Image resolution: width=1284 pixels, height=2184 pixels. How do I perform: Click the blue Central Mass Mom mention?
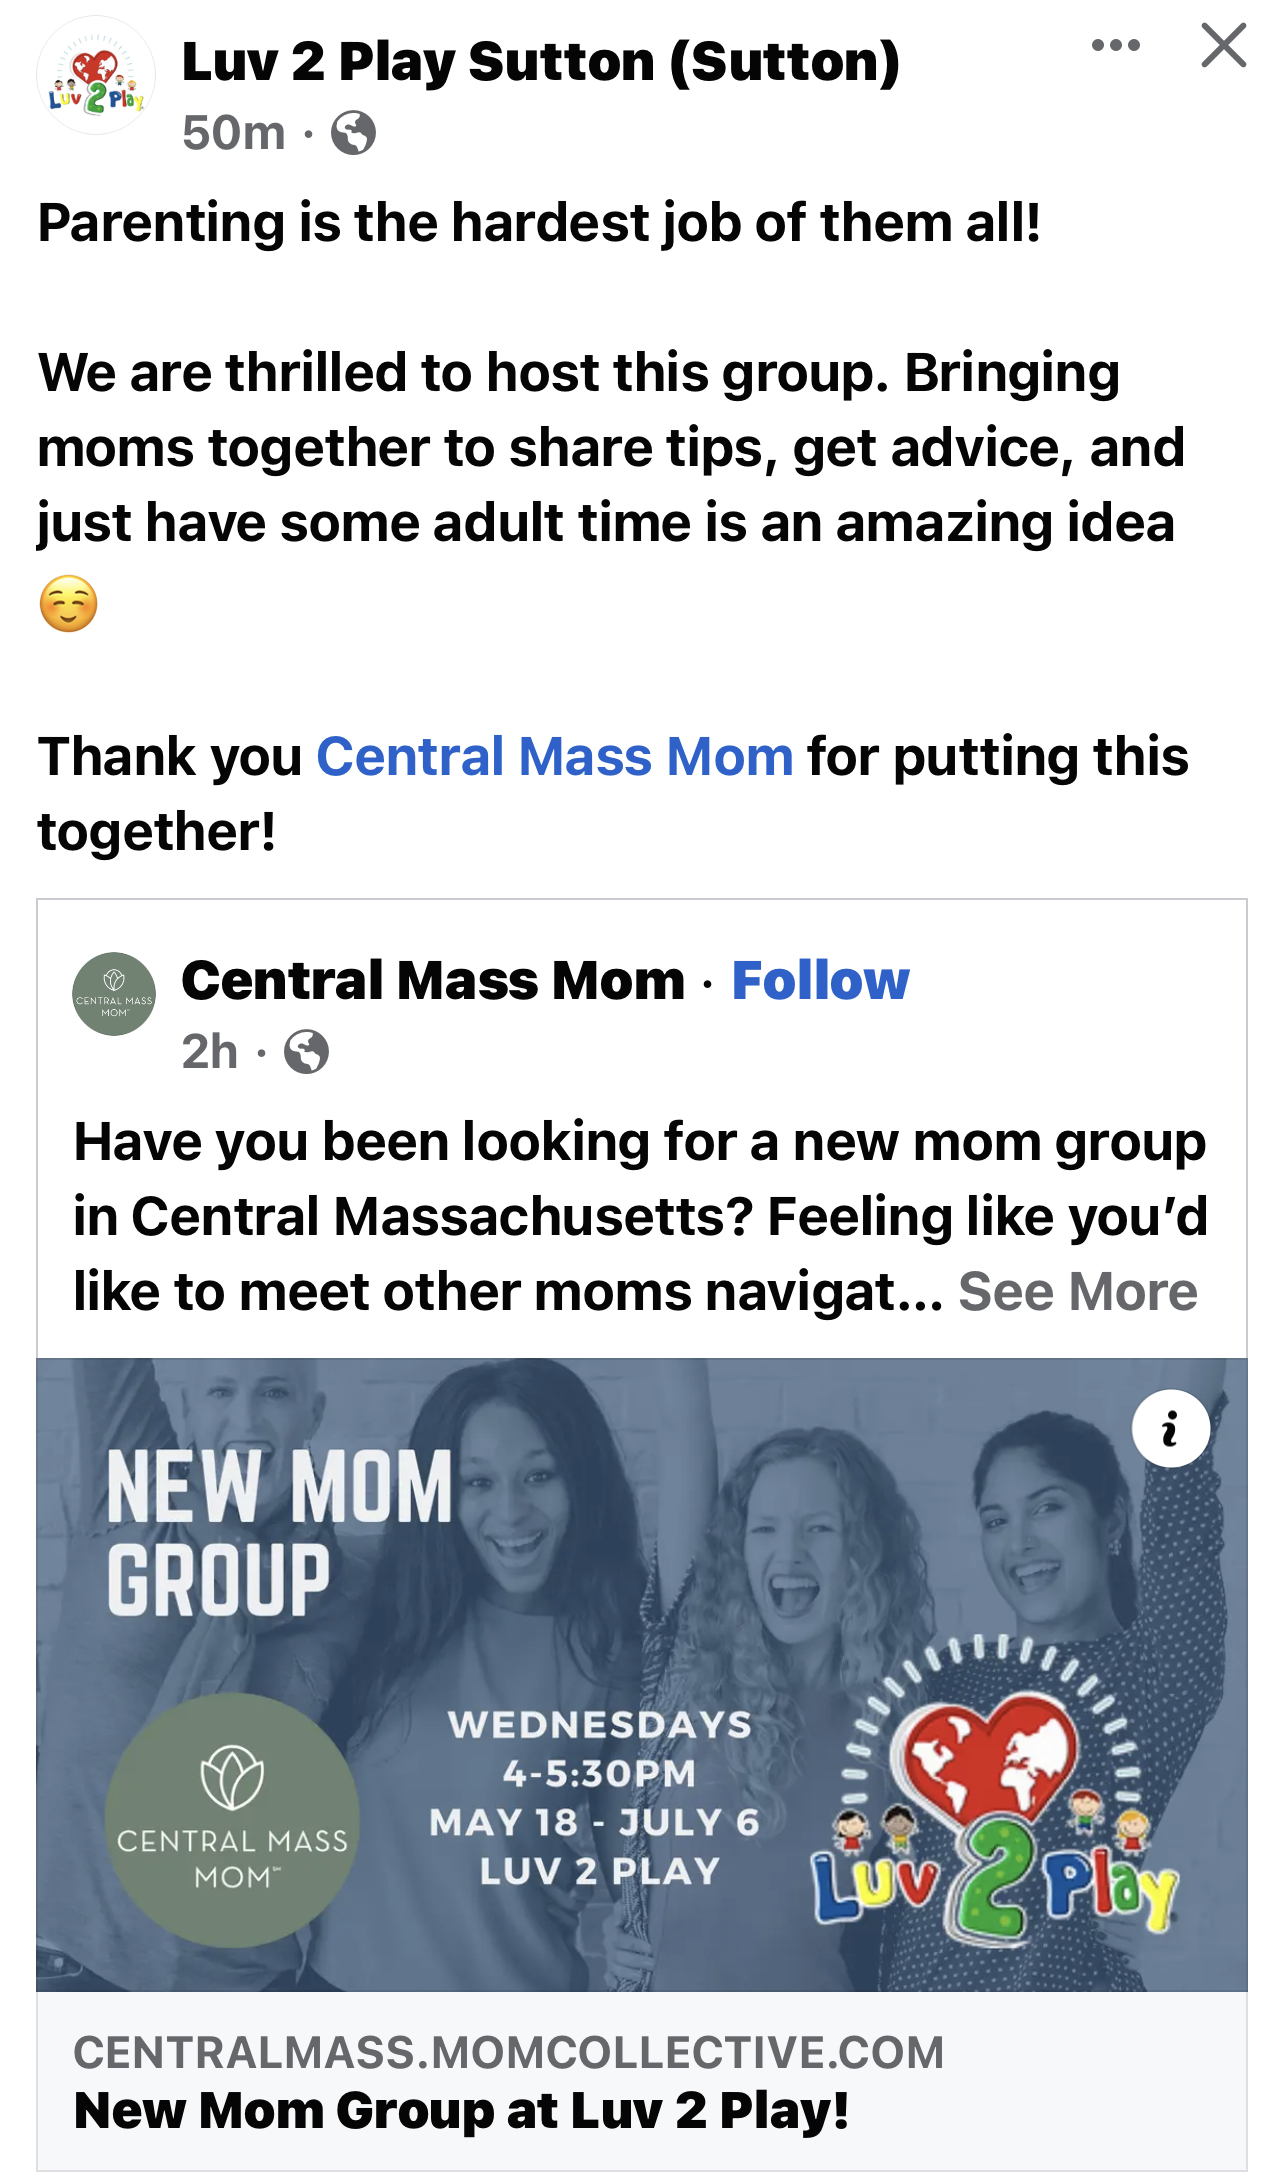point(555,756)
